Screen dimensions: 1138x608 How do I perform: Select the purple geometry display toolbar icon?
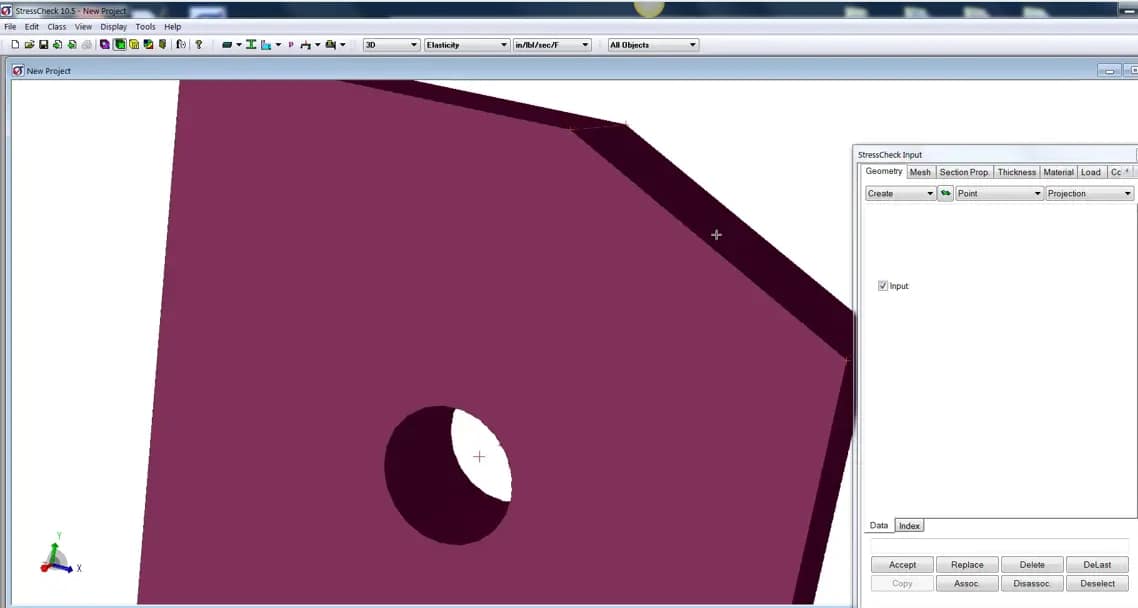point(105,44)
